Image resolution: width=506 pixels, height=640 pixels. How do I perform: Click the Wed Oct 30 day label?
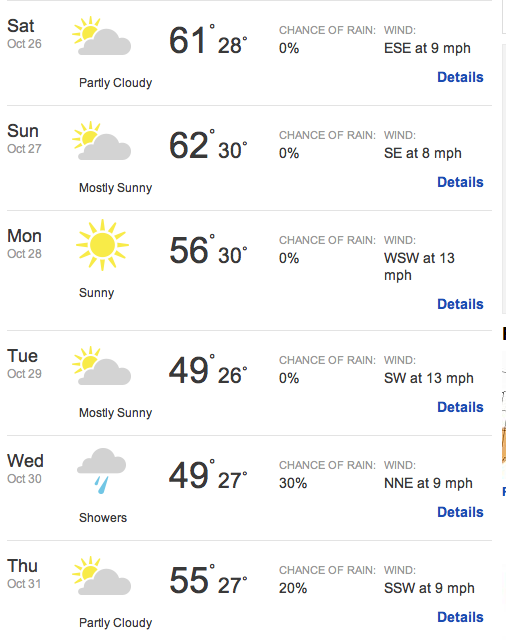(25, 469)
